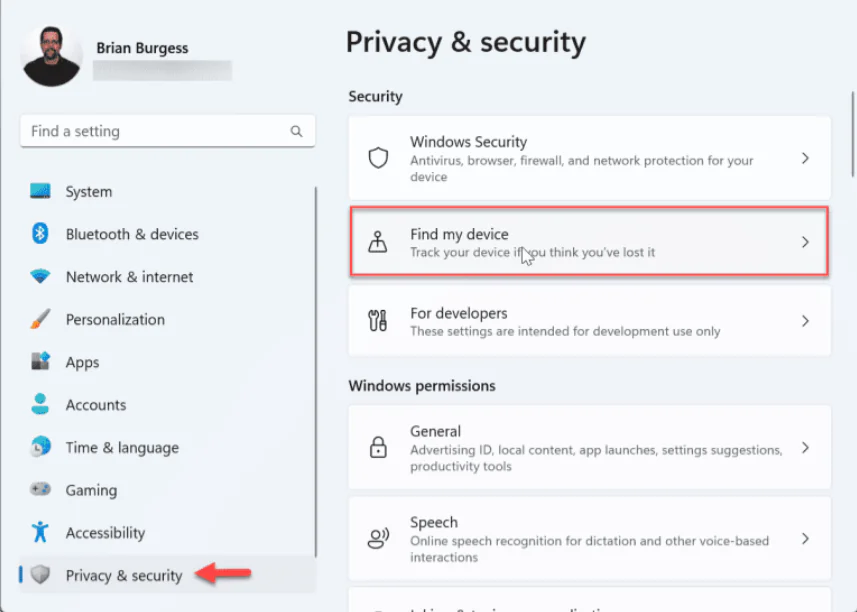Expand Find my device with the chevron
Screen dimensions: 857x612
click(x=805, y=241)
